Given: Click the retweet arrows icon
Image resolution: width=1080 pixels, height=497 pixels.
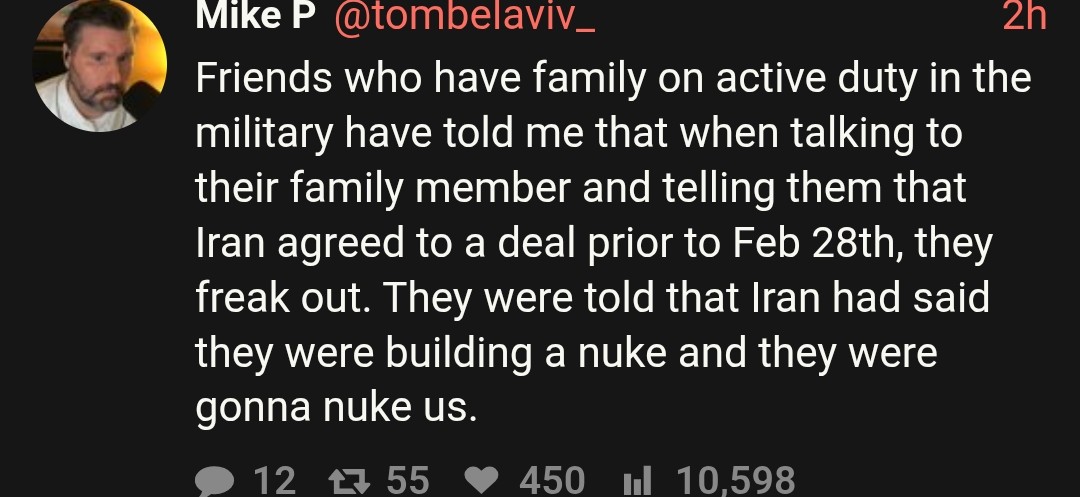Looking at the screenshot, I should (x=350, y=481).
